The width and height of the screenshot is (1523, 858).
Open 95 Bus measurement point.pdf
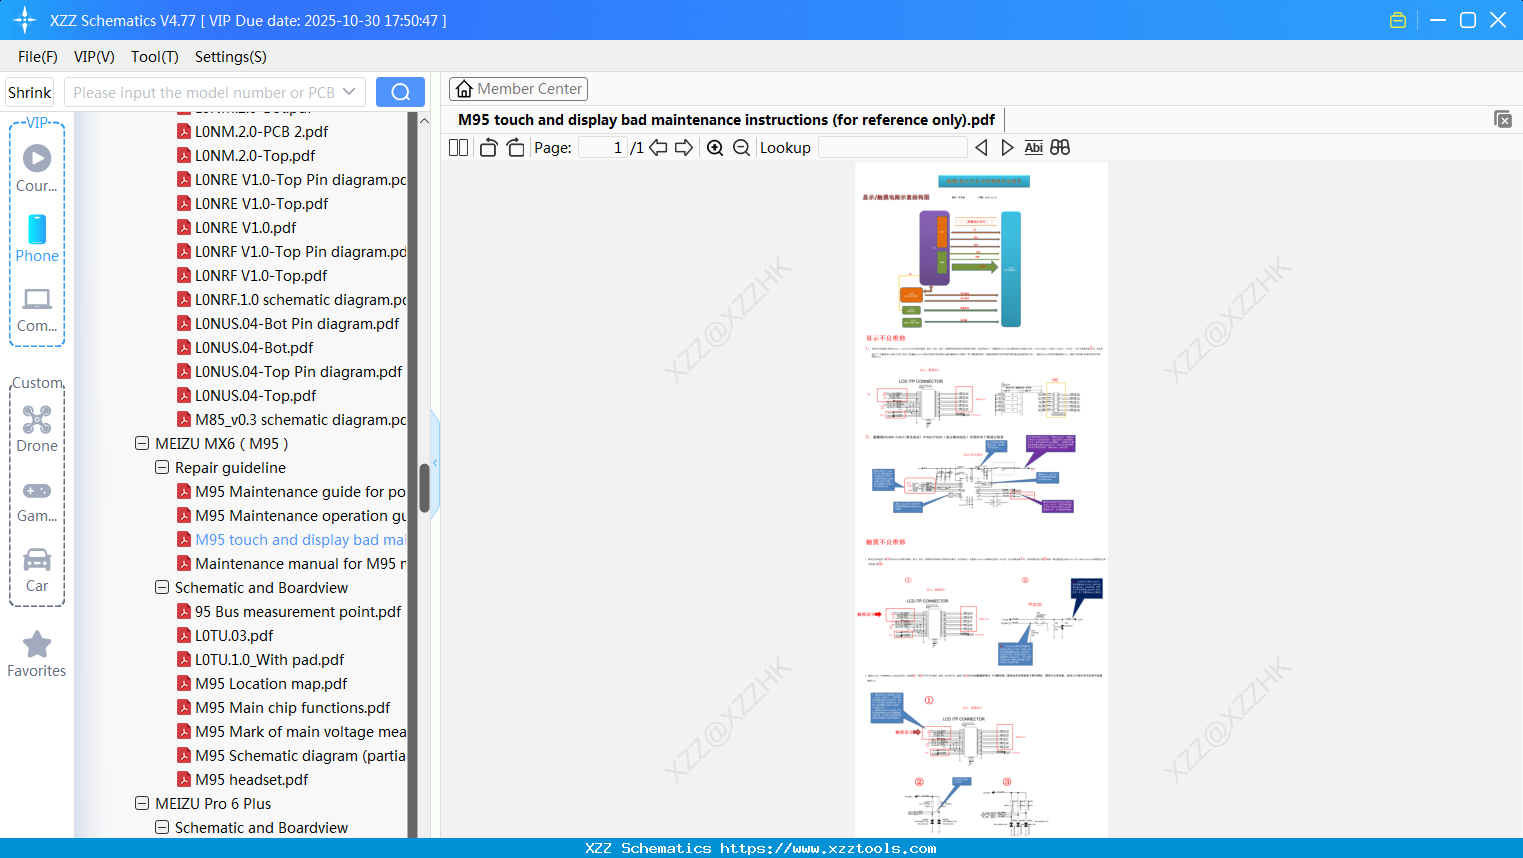pos(298,611)
